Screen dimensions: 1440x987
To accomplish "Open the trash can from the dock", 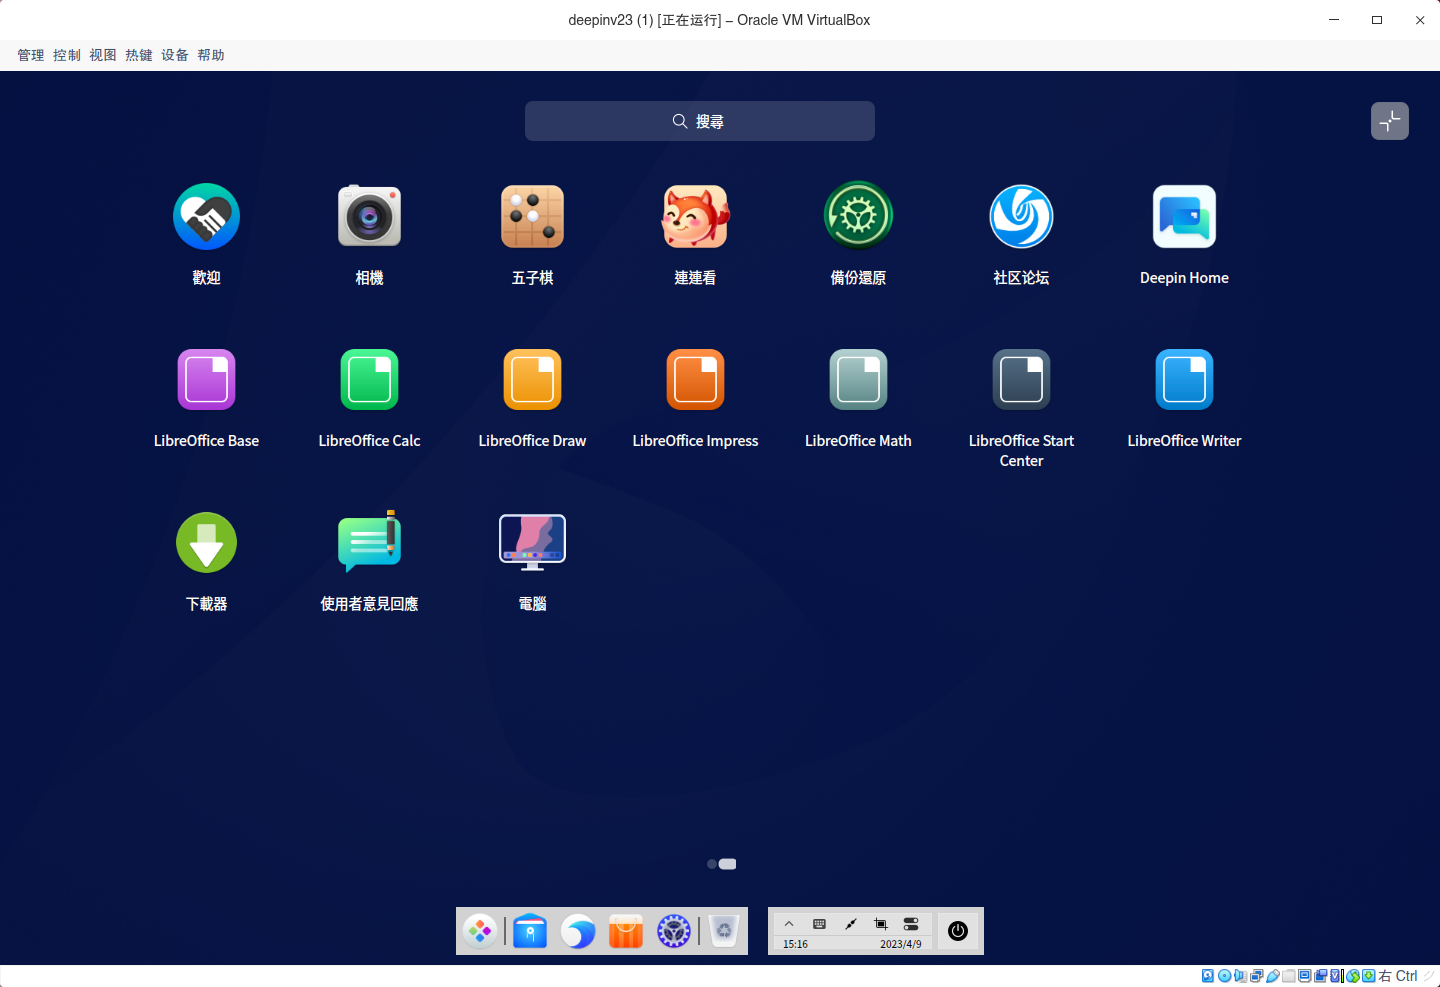I will pyautogui.click(x=722, y=931).
